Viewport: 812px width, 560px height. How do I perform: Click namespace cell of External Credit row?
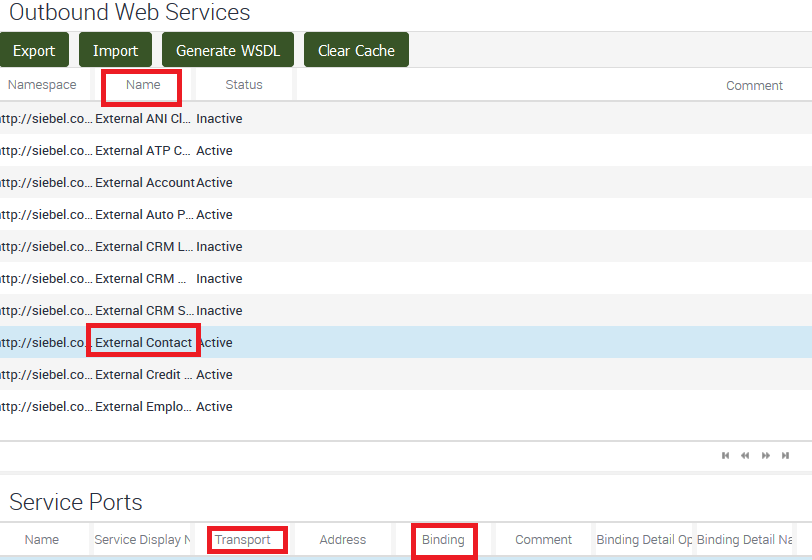tap(46, 375)
